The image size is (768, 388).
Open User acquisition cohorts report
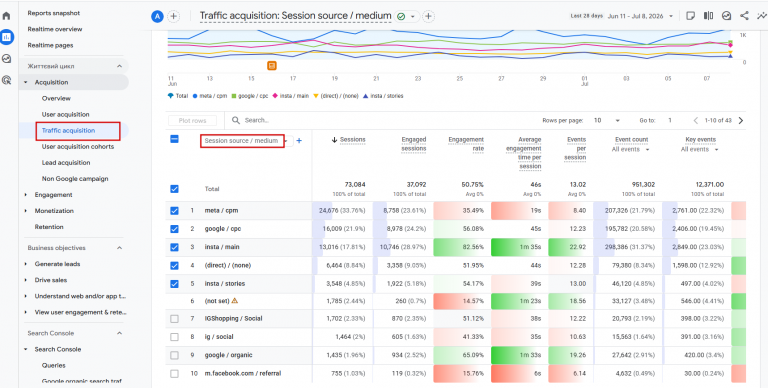click(77, 146)
